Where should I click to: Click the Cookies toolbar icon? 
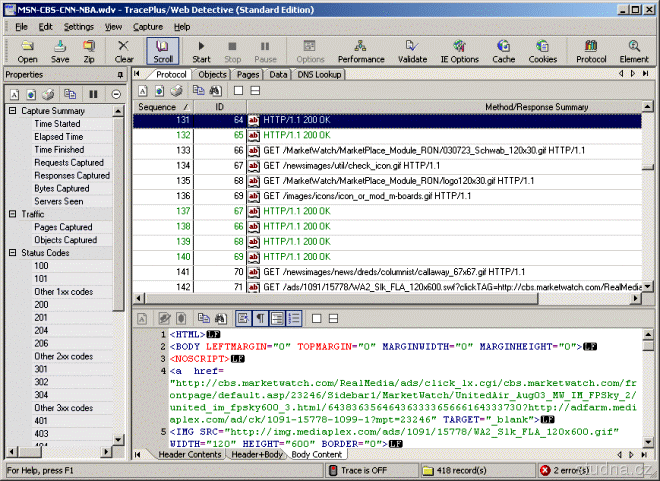coord(542,51)
